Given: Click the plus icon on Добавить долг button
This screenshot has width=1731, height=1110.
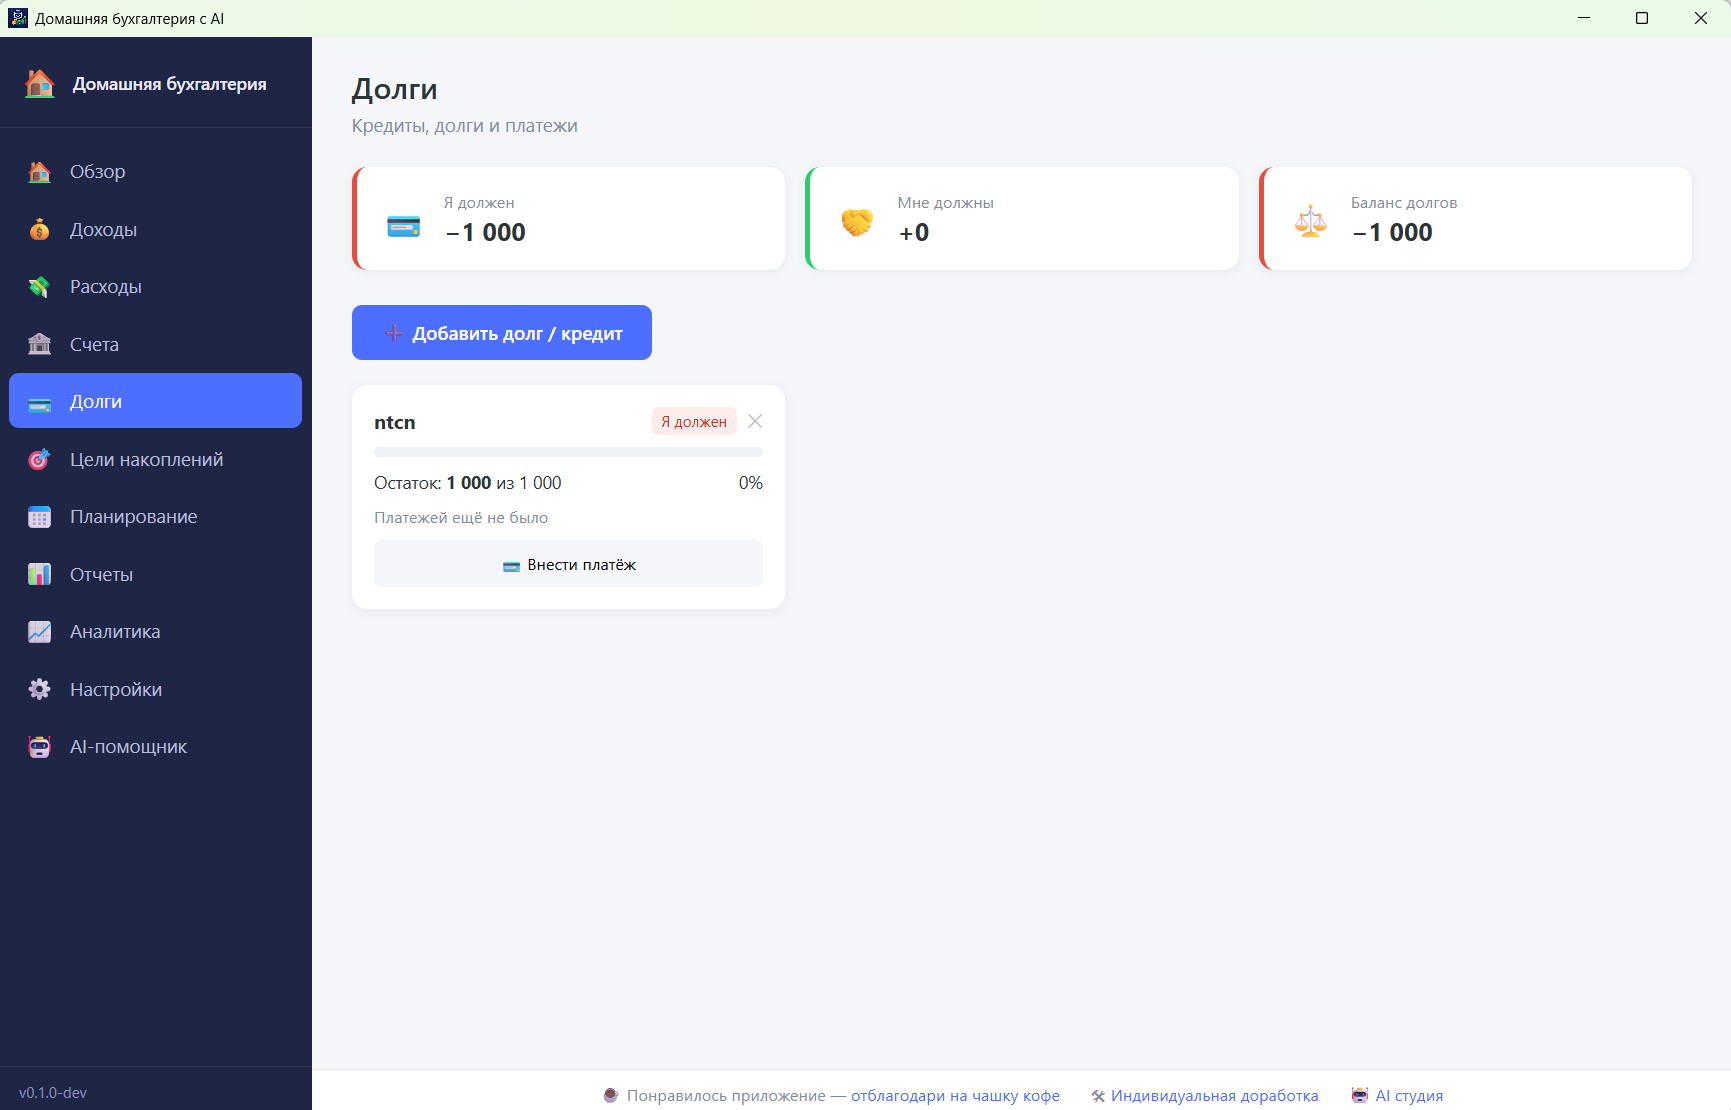Looking at the screenshot, I should (394, 333).
